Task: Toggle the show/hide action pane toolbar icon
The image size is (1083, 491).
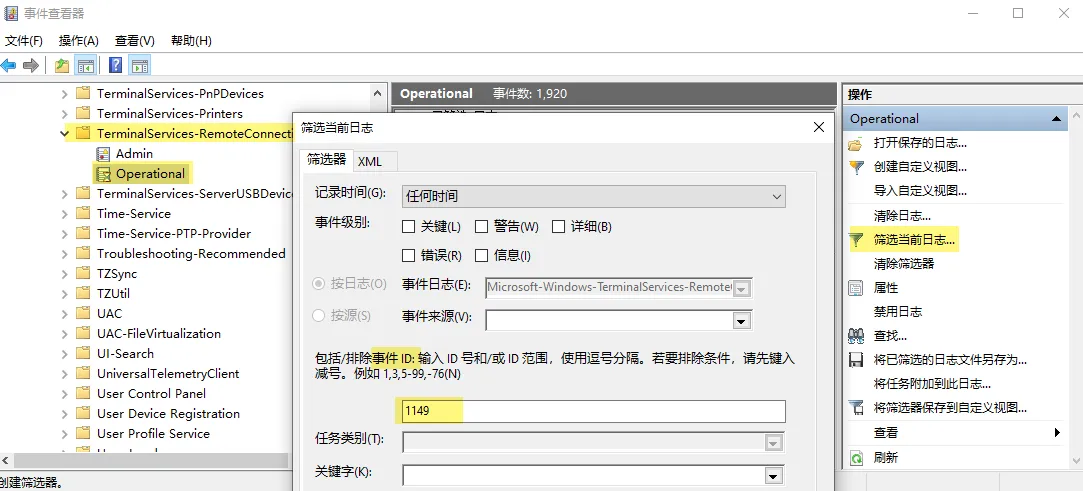Action: (x=140, y=66)
